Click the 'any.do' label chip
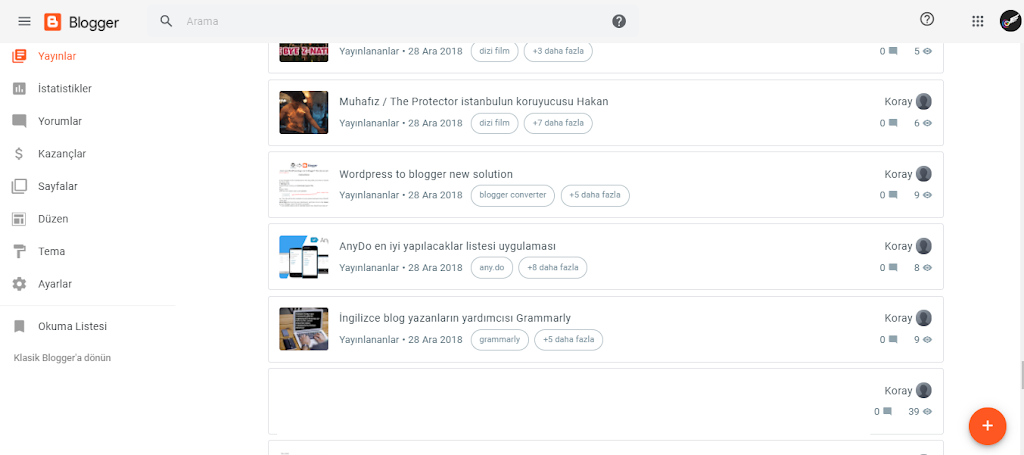 point(492,268)
